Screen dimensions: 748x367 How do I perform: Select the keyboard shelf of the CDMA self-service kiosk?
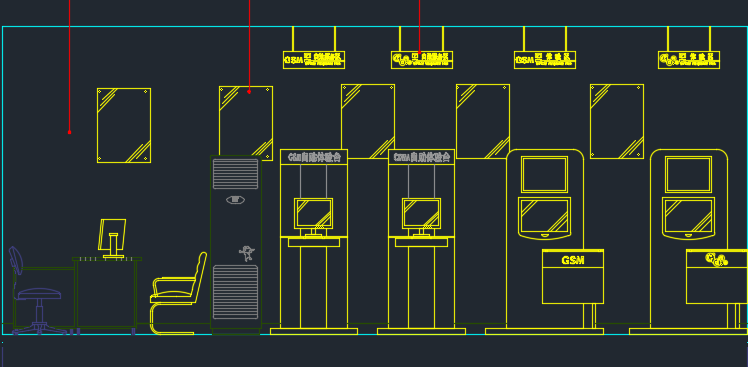coord(421,242)
